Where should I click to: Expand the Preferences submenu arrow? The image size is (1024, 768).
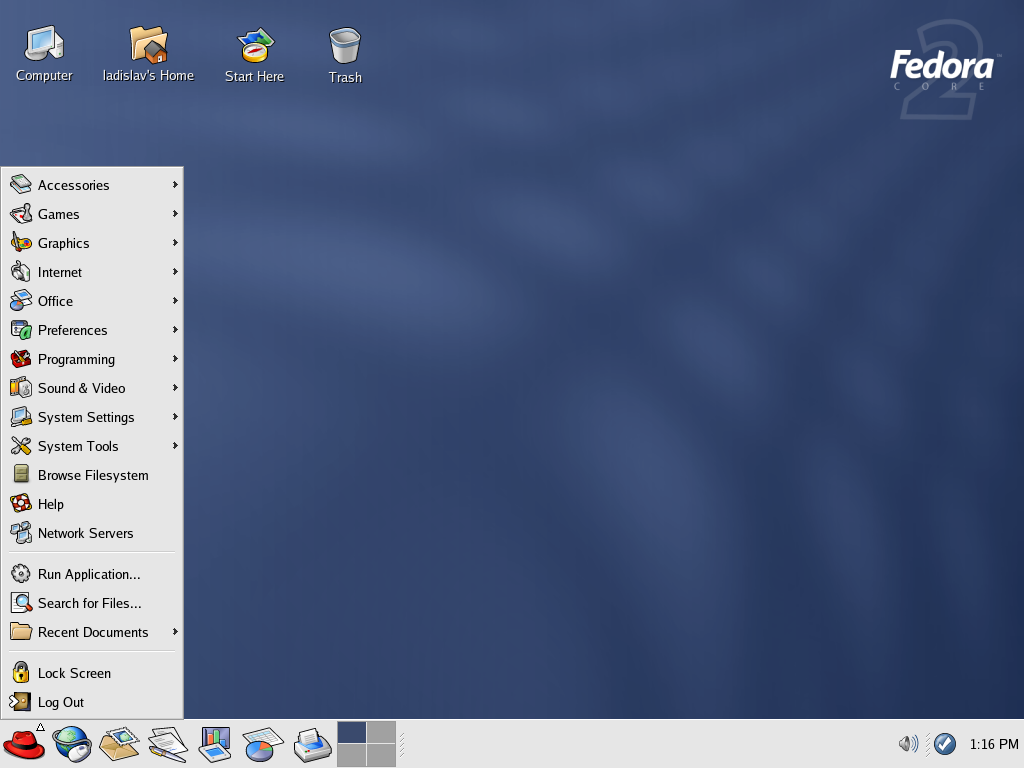[175, 330]
